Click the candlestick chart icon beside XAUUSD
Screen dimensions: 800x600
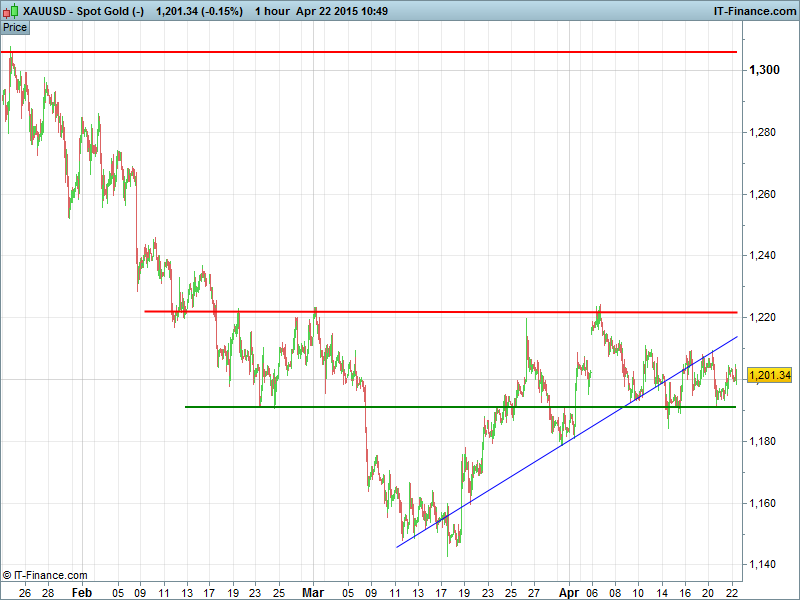click(x=11, y=11)
